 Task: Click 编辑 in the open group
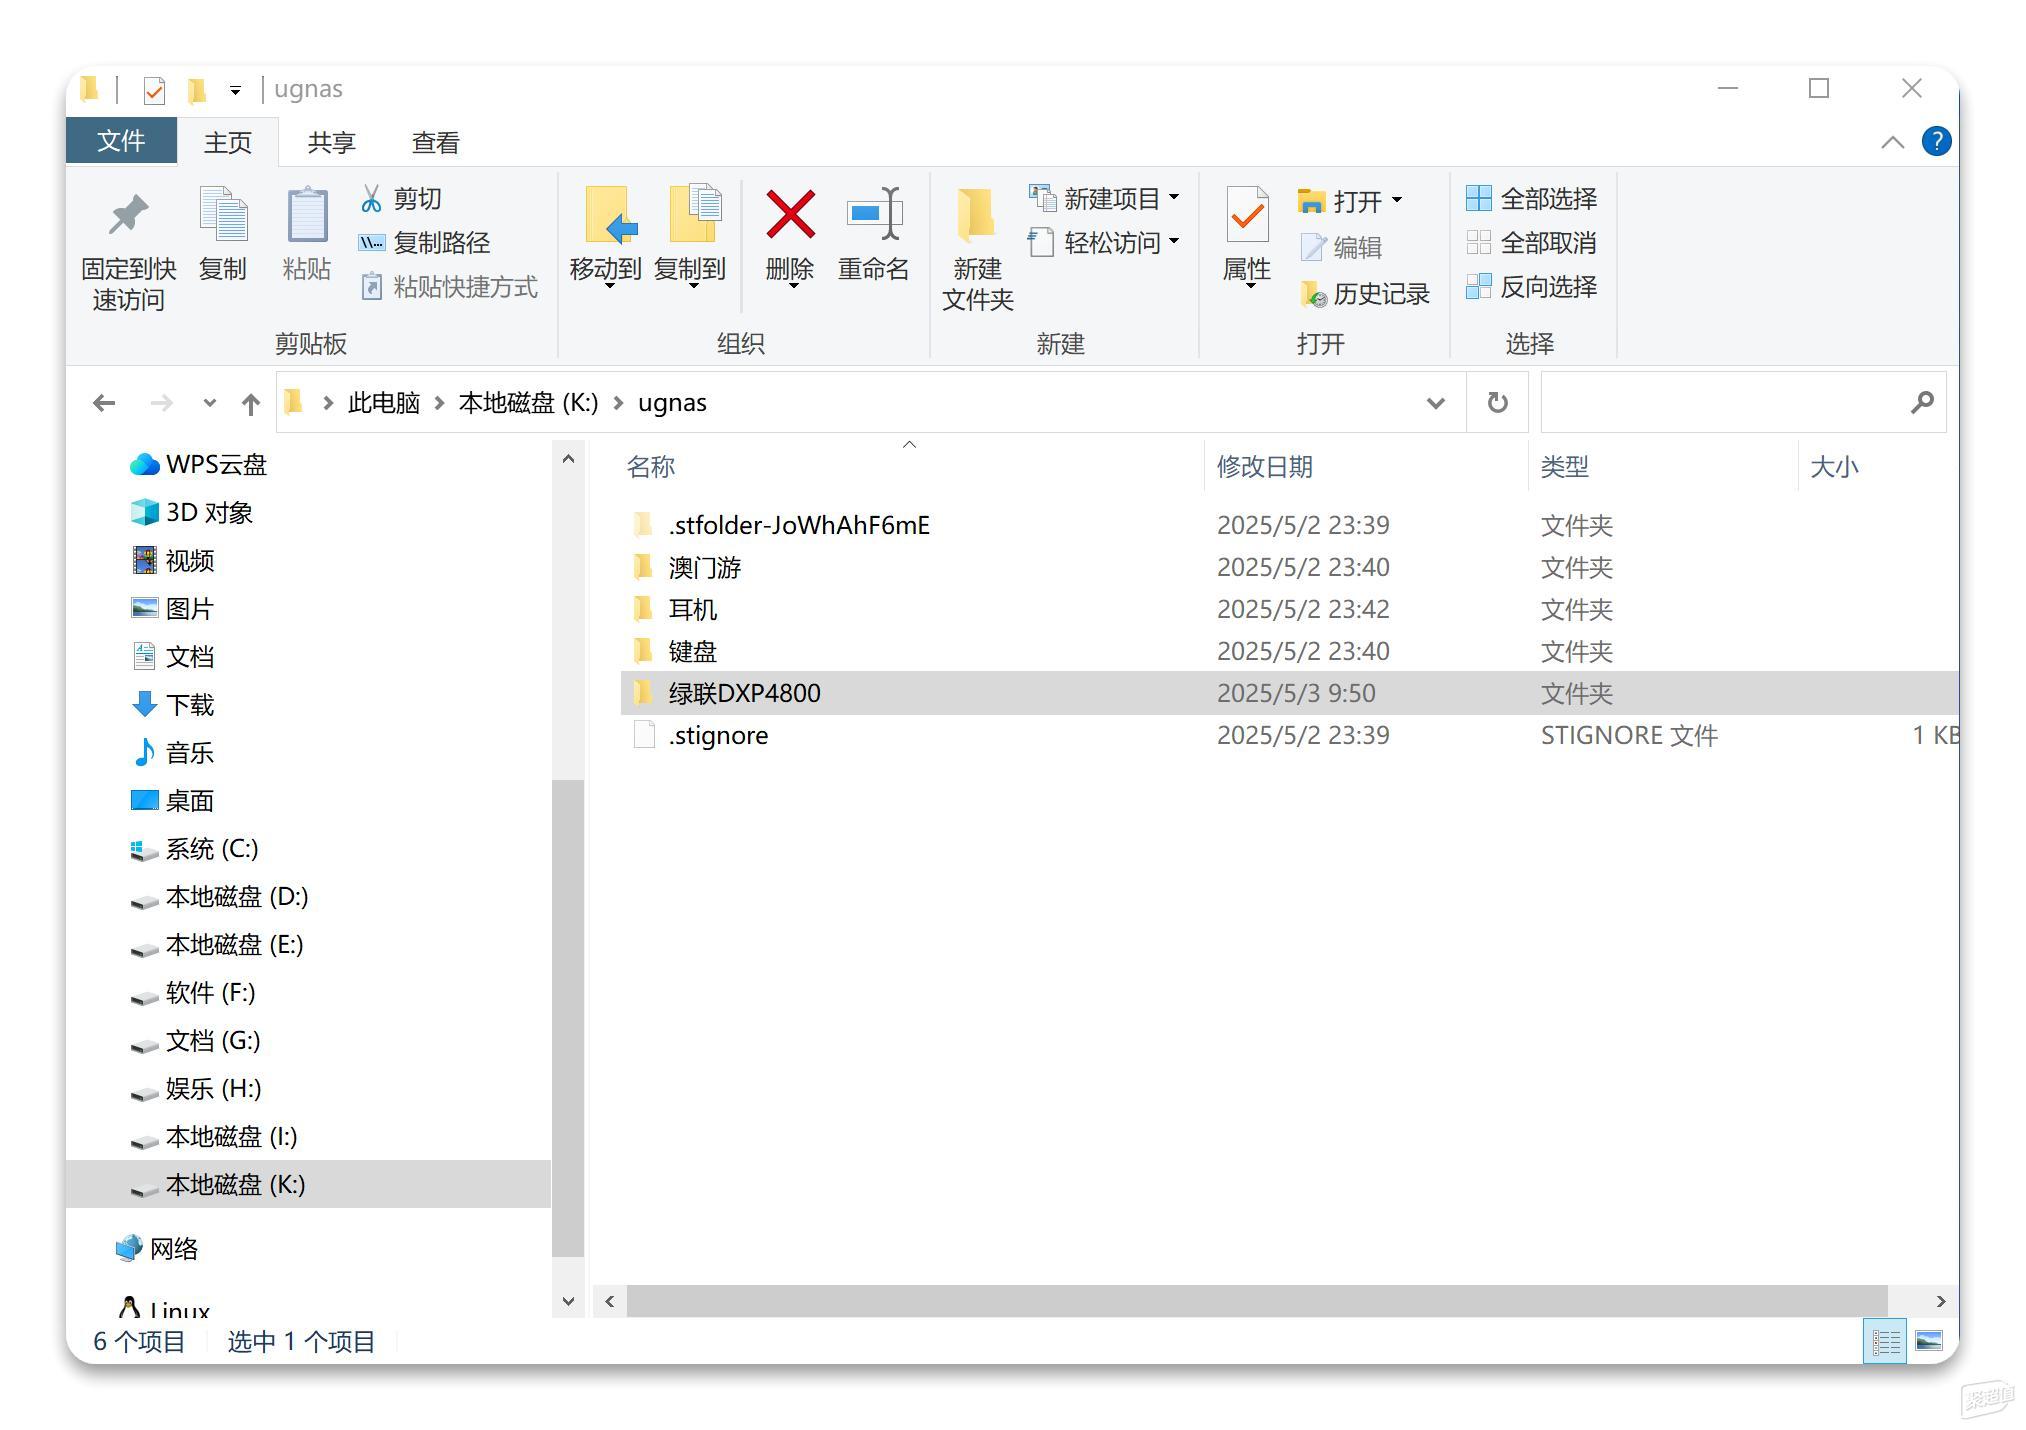click(1340, 247)
